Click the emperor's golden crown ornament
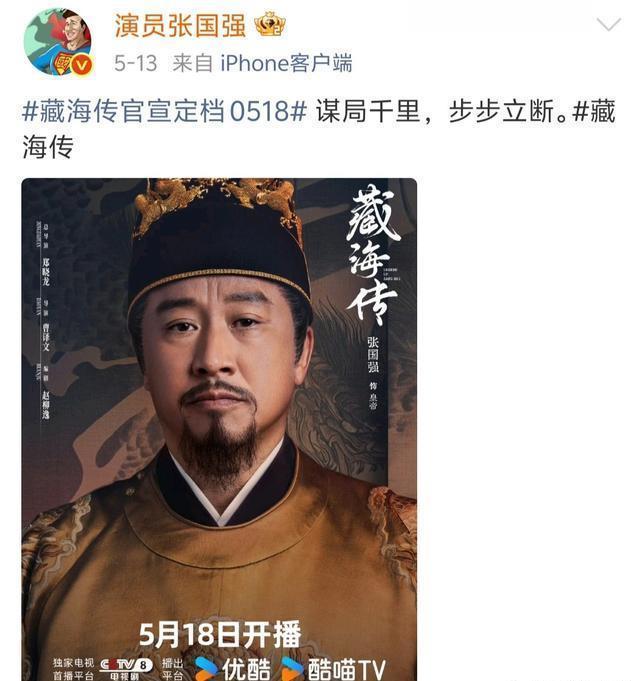Viewport: 640px width, 681px height. click(x=218, y=202)
